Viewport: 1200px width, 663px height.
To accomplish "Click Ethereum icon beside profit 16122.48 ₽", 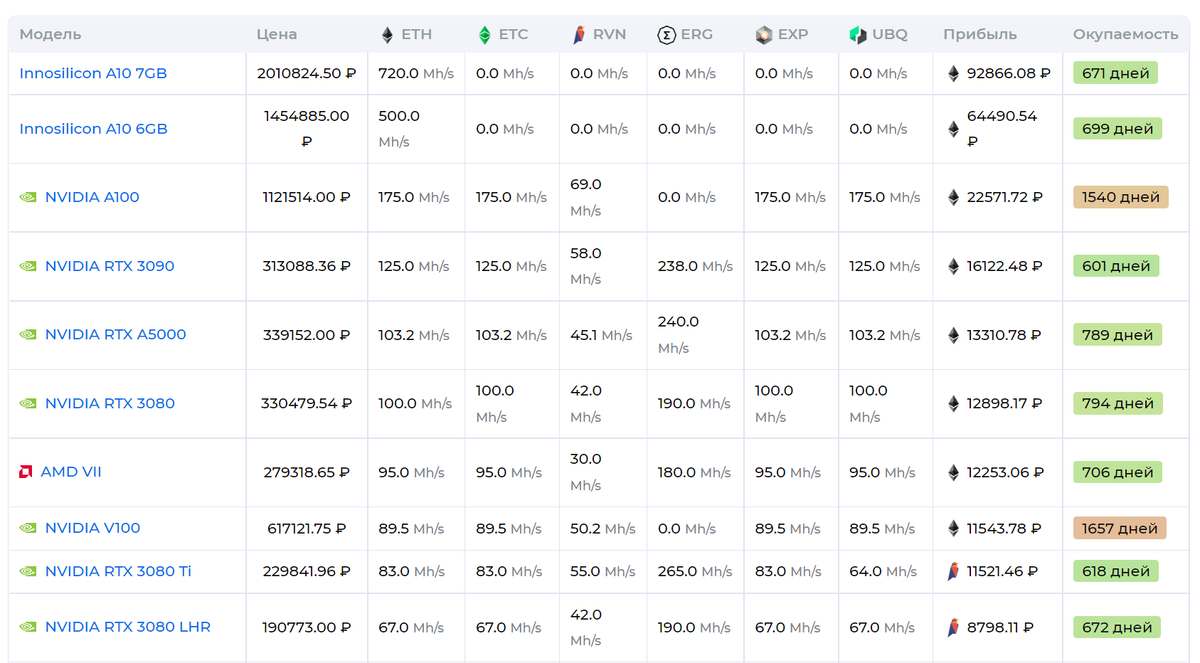I will [x=953, y=267].
